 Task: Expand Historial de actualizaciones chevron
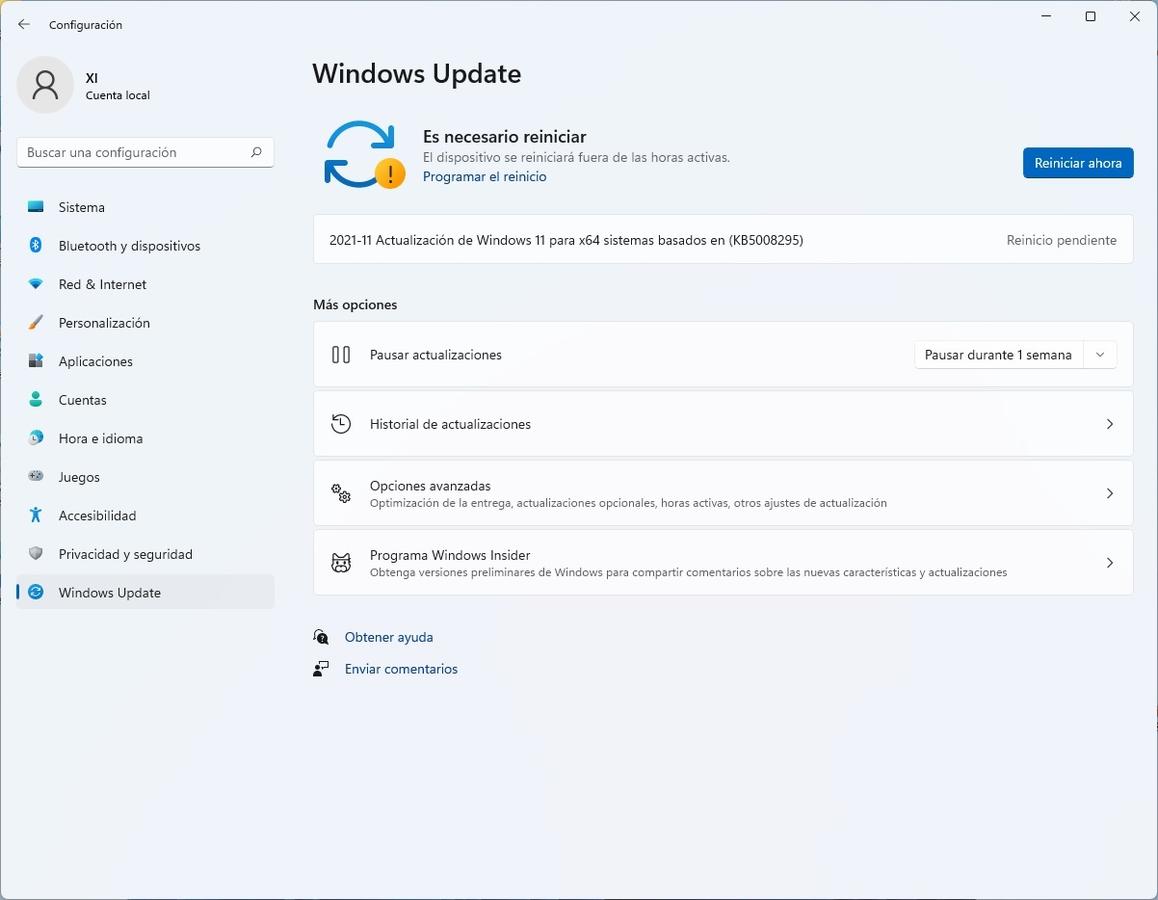pos(1109,424)
